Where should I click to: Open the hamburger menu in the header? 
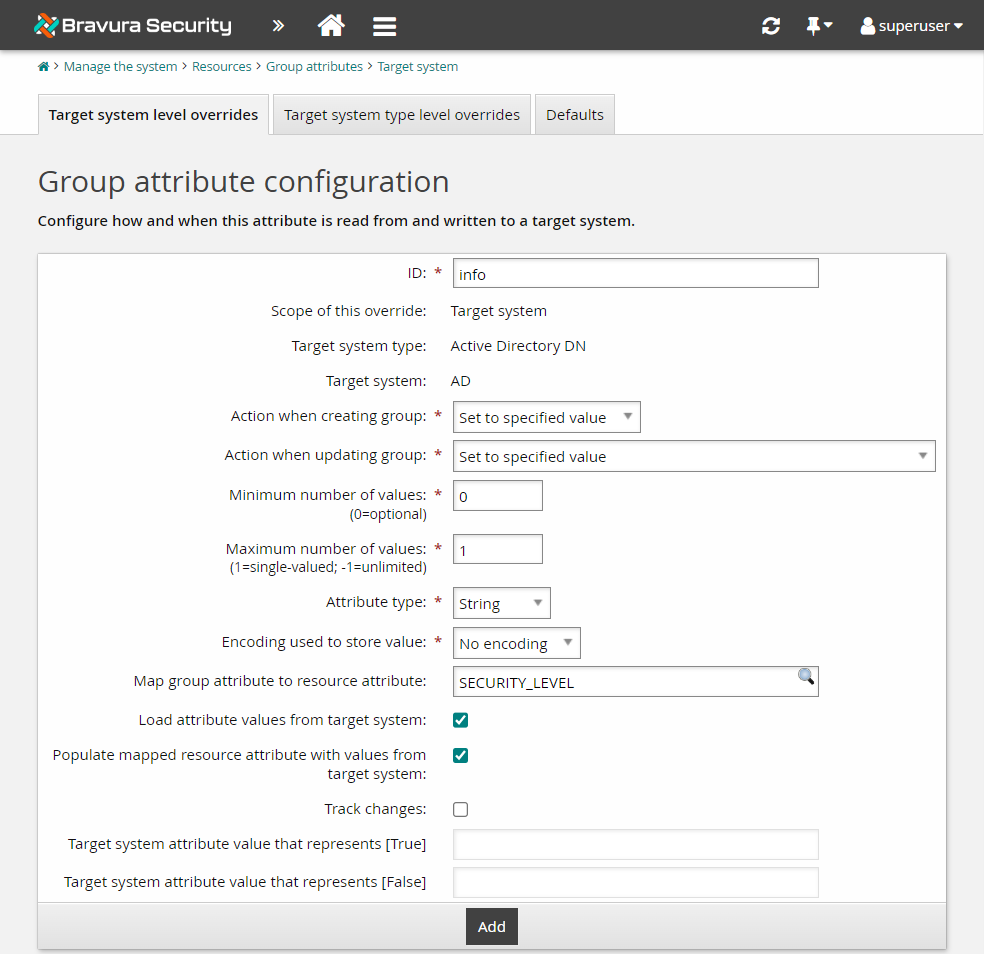[384, 25]
